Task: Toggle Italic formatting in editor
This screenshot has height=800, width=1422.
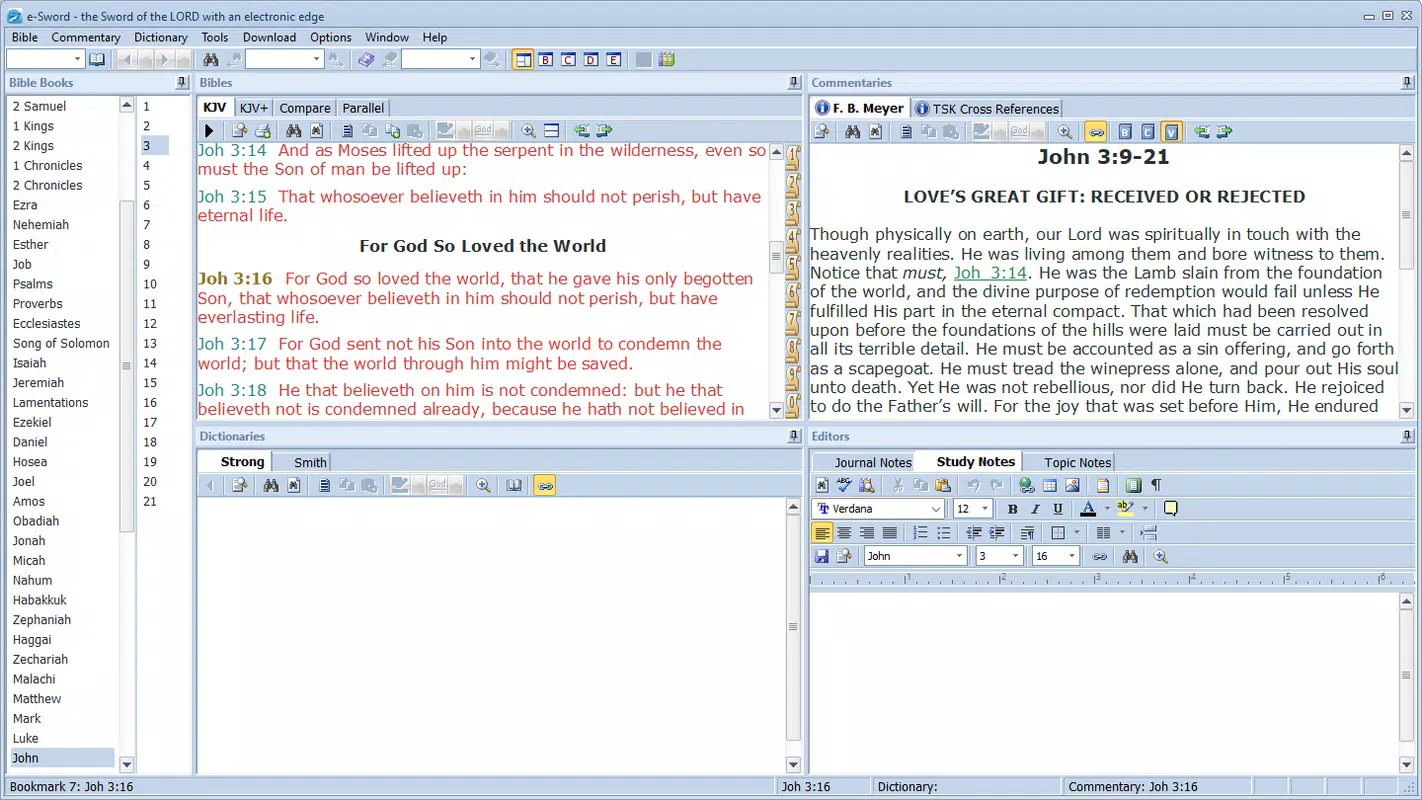Action: [1035, 509]
